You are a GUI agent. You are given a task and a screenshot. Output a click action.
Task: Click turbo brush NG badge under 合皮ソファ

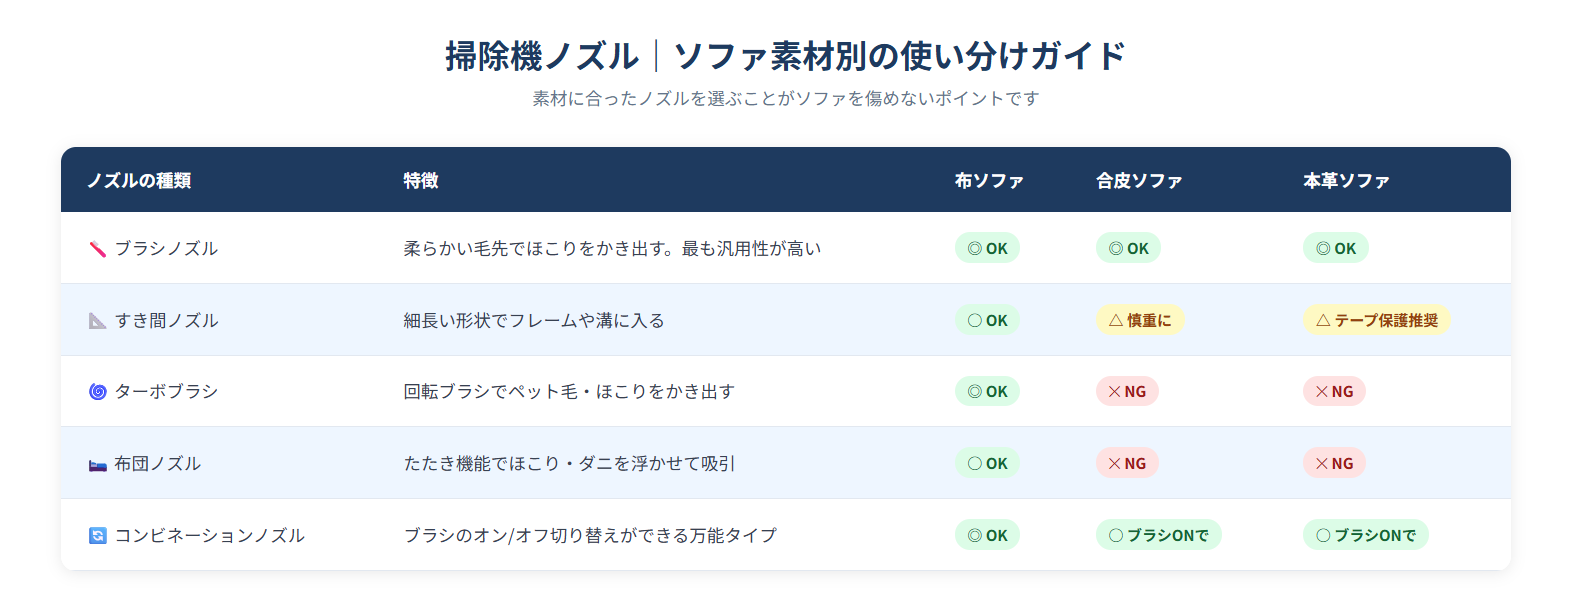(1127, 391)
